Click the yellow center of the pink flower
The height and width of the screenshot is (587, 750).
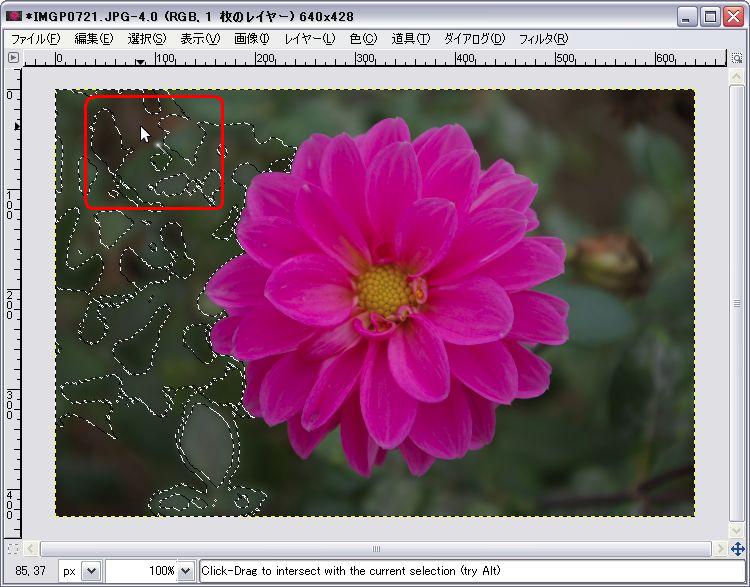tap(383, 290)
